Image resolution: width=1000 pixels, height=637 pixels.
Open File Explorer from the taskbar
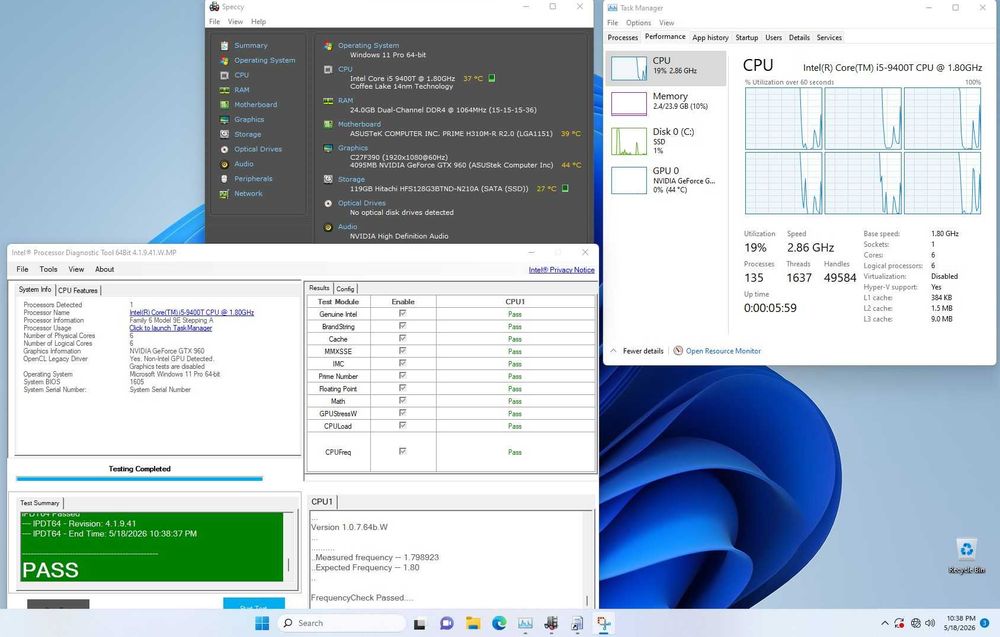(x=473, y=624)
